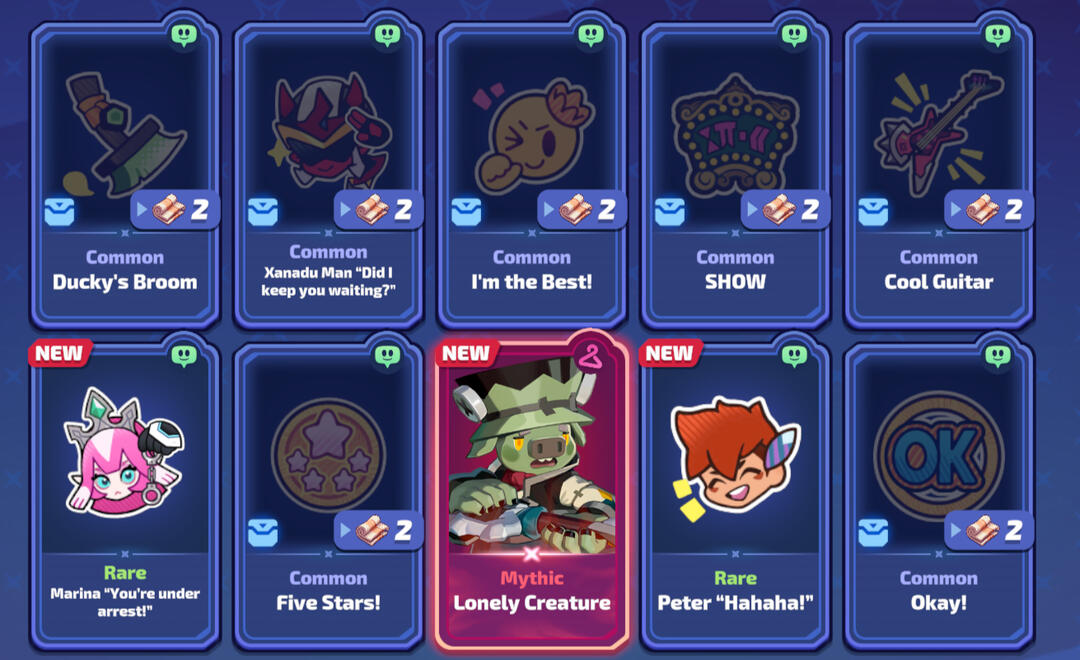
Task: Click the arrow beside cloth reward on Five Stars! card
Action: pyautogui.click(x=345, y=530)
